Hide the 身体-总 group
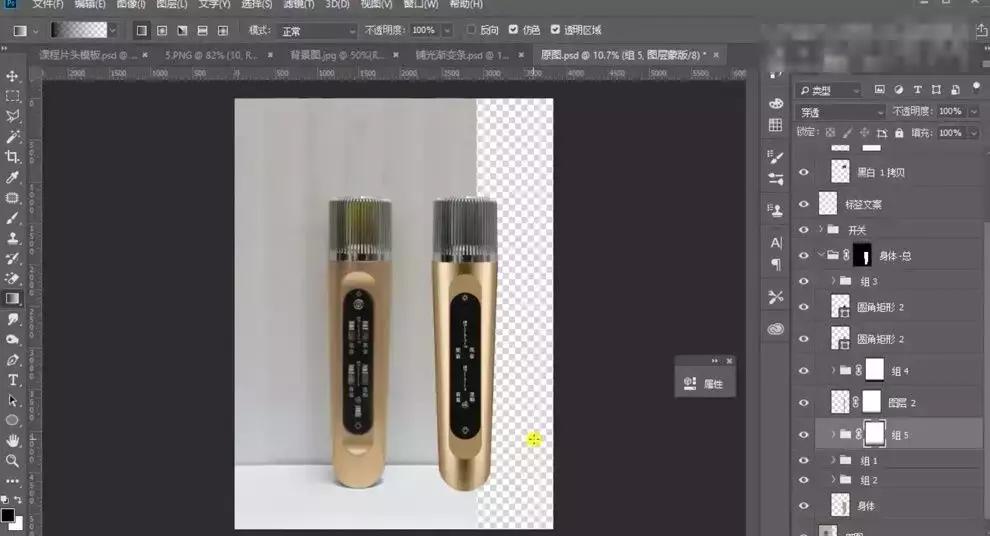This screenshot has height=536, width=990. [x=804, y=255]
